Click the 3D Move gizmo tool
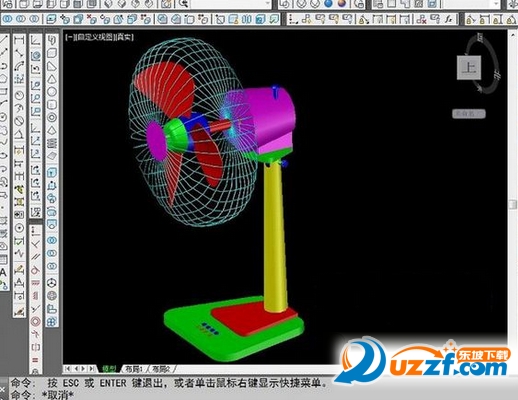518x400 pixels. point(52,283)
